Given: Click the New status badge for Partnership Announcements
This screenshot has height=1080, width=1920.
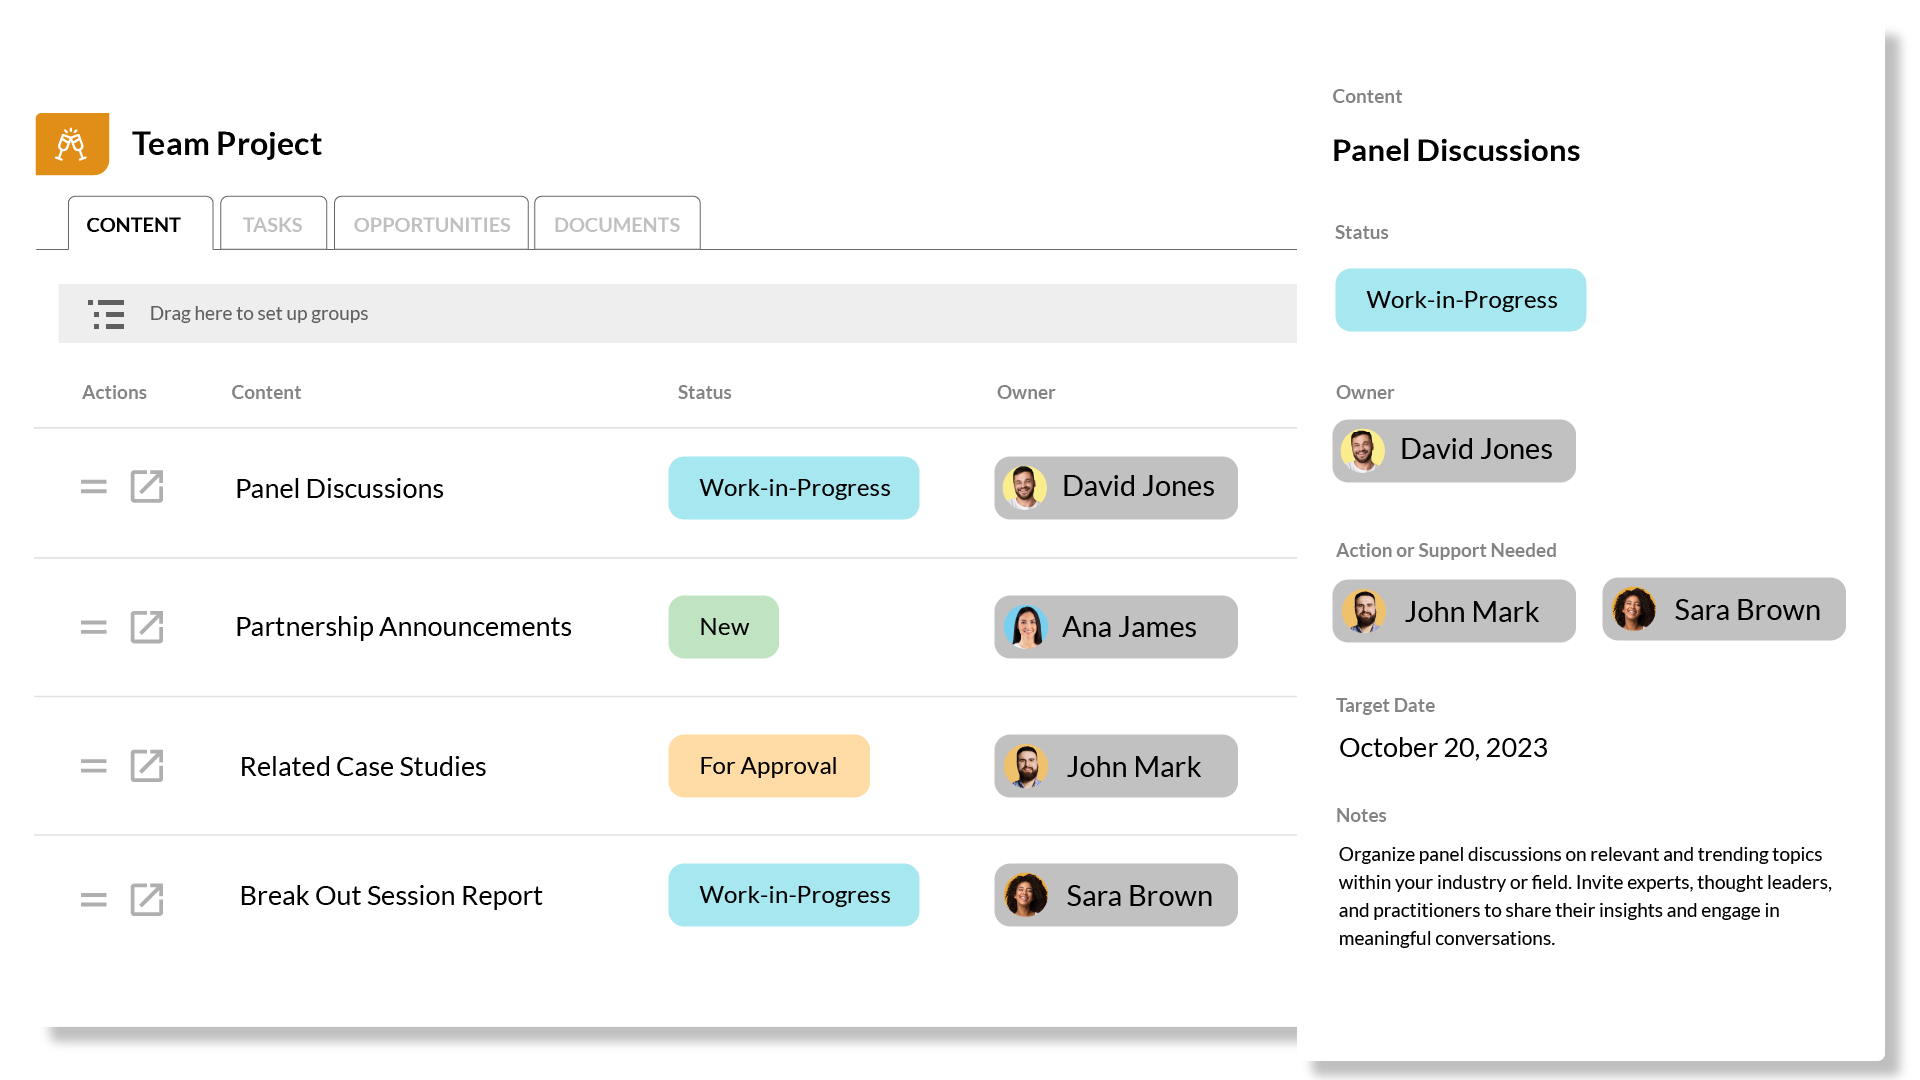Looking at the screenshot, I should 724,627.
